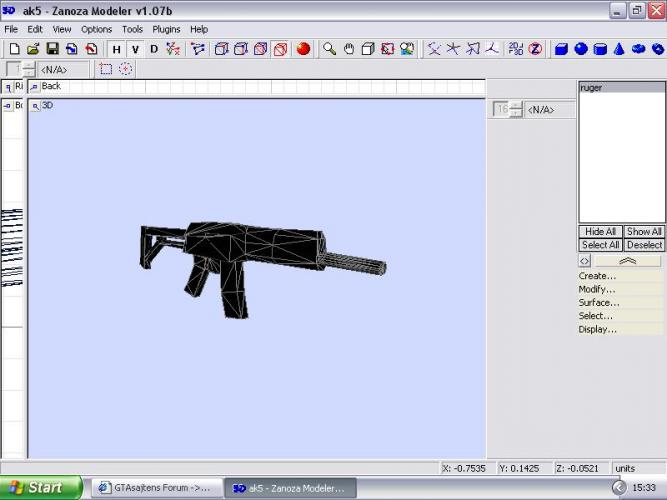The width and height of the screenshot is (667, 500).
Task: Create a cone primitive from toolbar
Action: coord(619,49)
